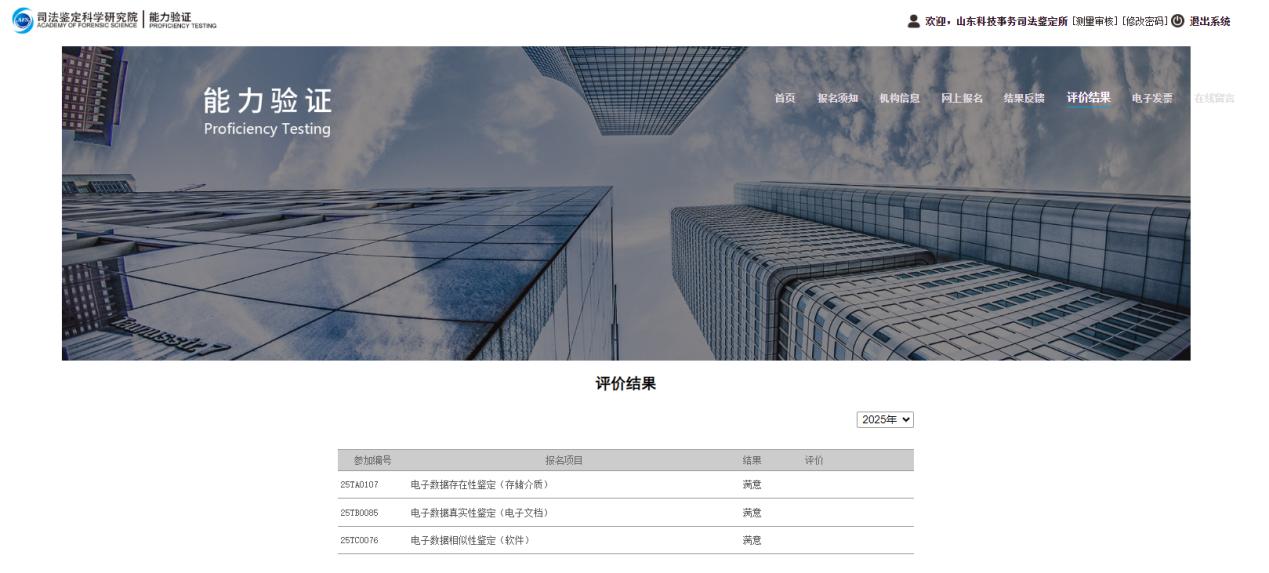Viewport: 1269px width, 573px height.
Task: Open the 结果反馈 navigation item
Action: (1024, 98)
